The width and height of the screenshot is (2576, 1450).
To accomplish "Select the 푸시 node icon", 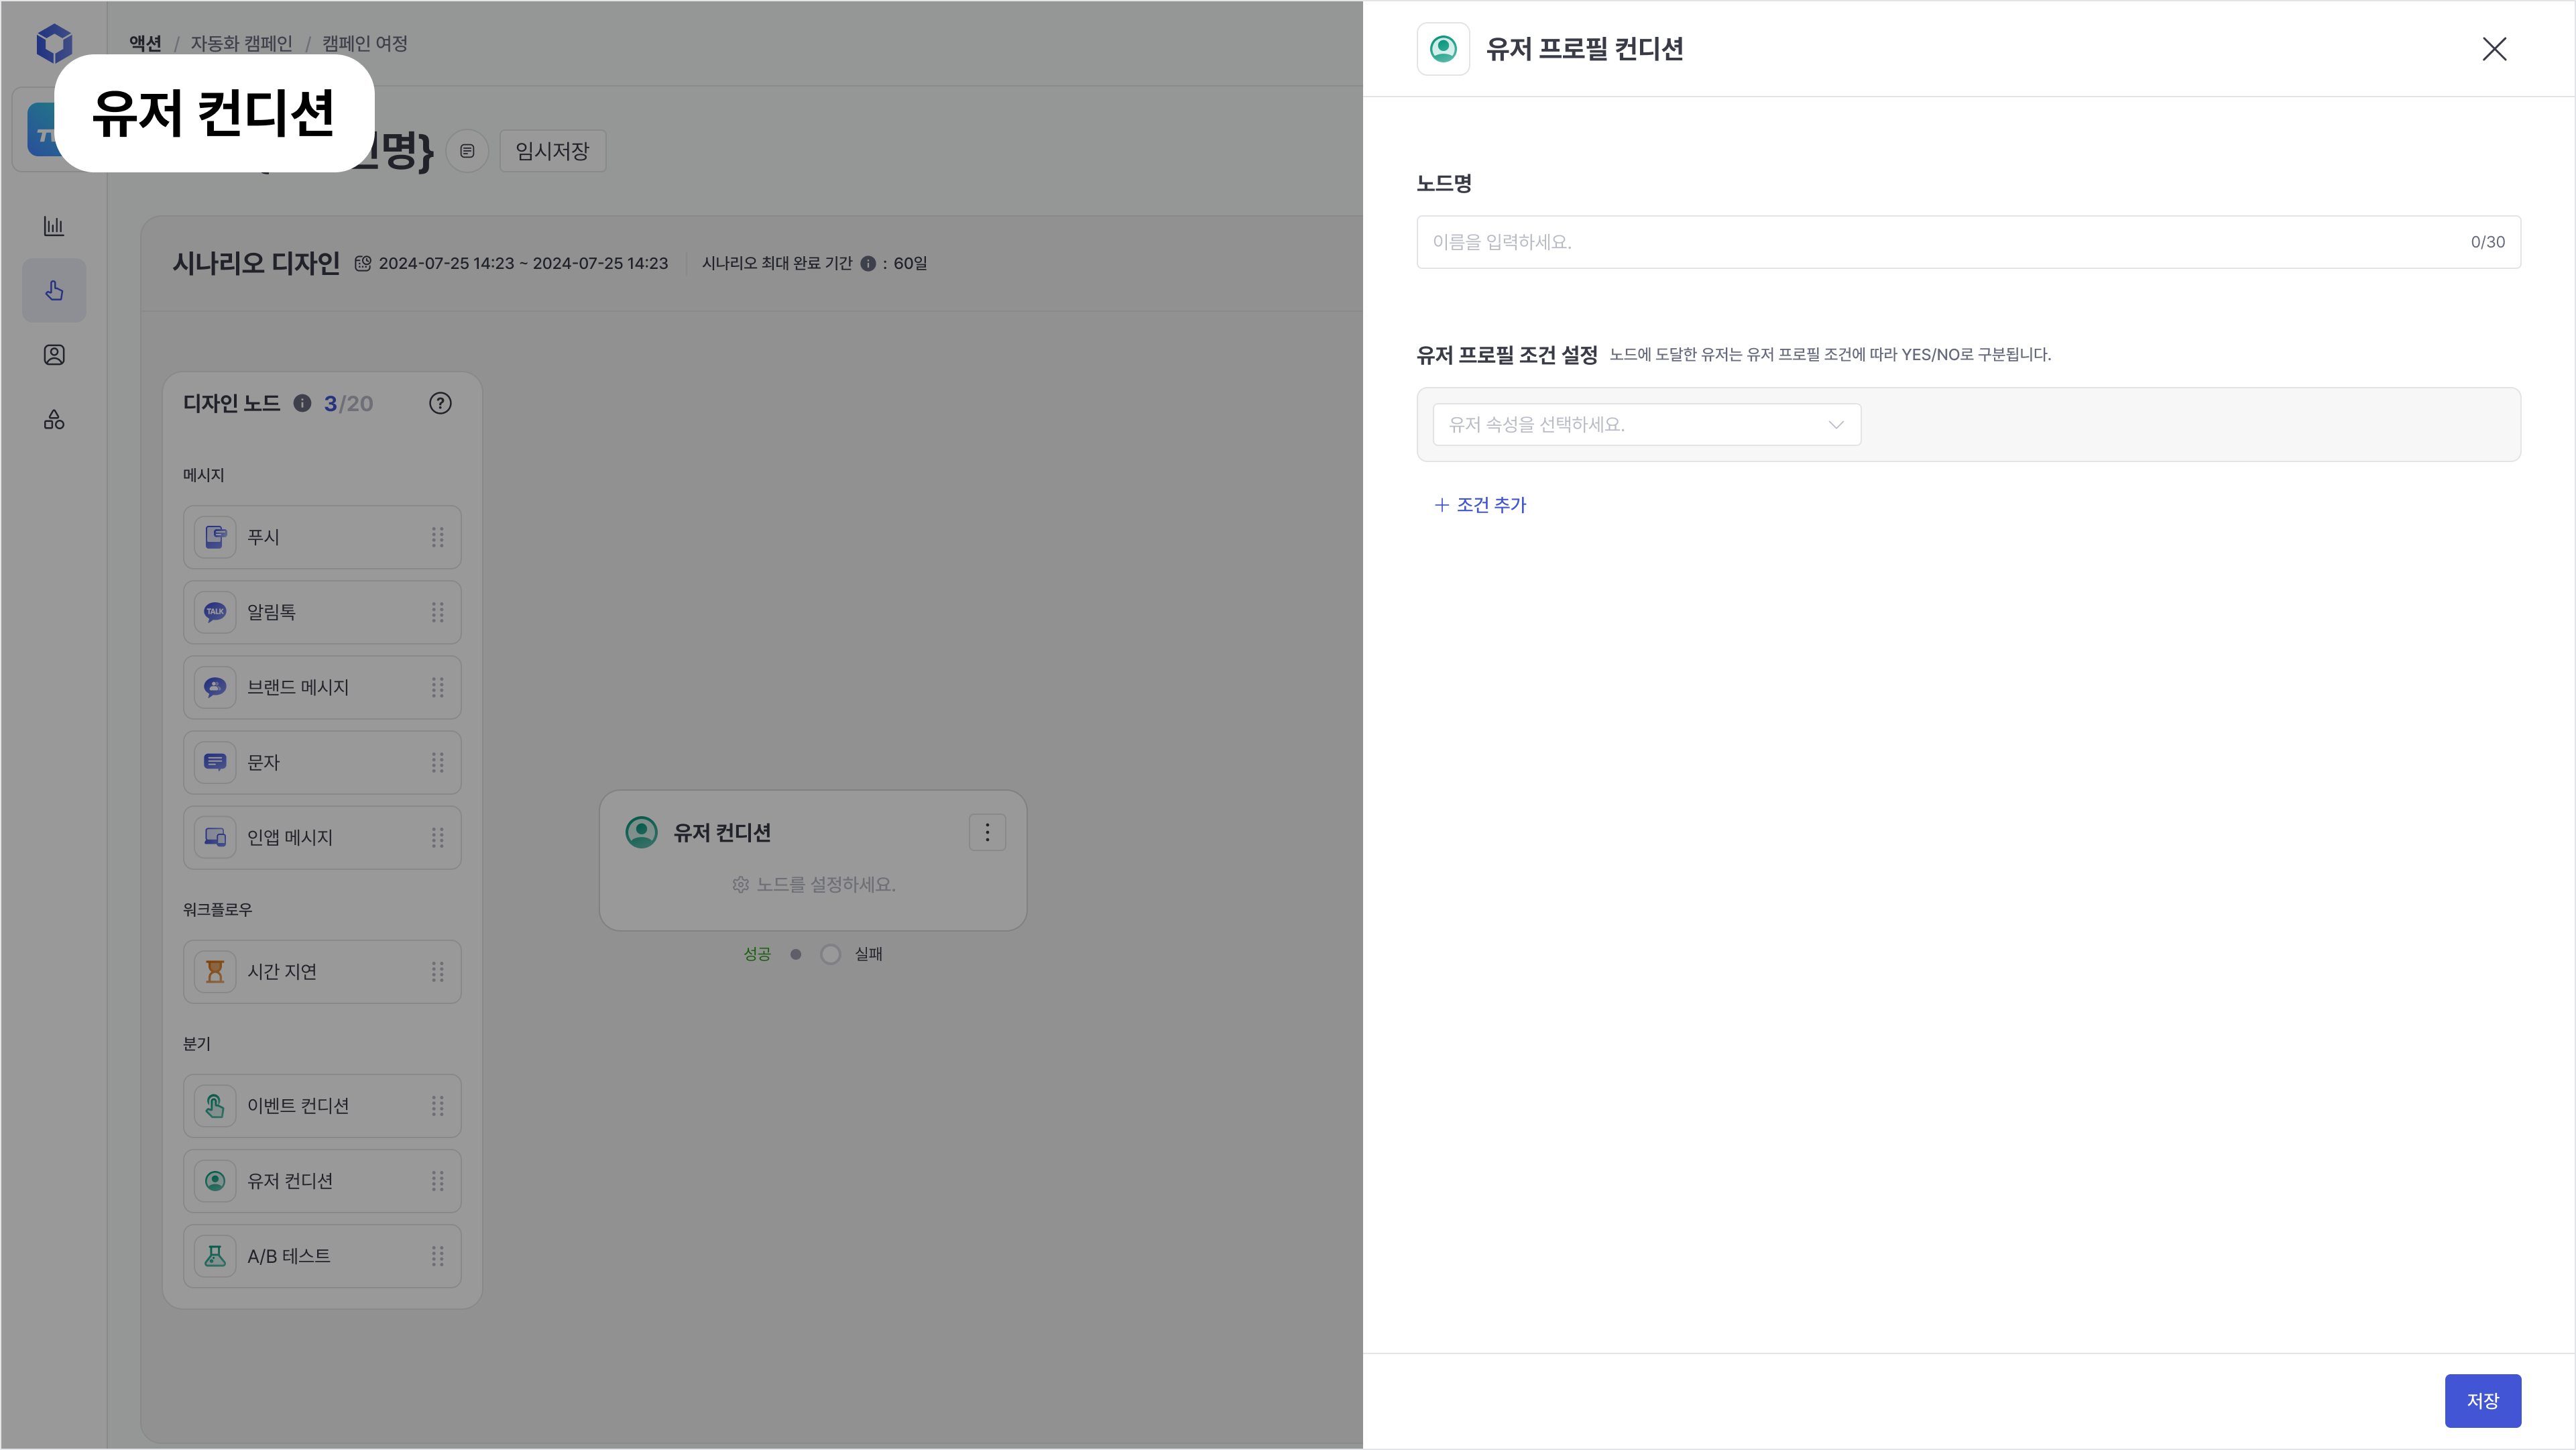I will pos(215,537).
